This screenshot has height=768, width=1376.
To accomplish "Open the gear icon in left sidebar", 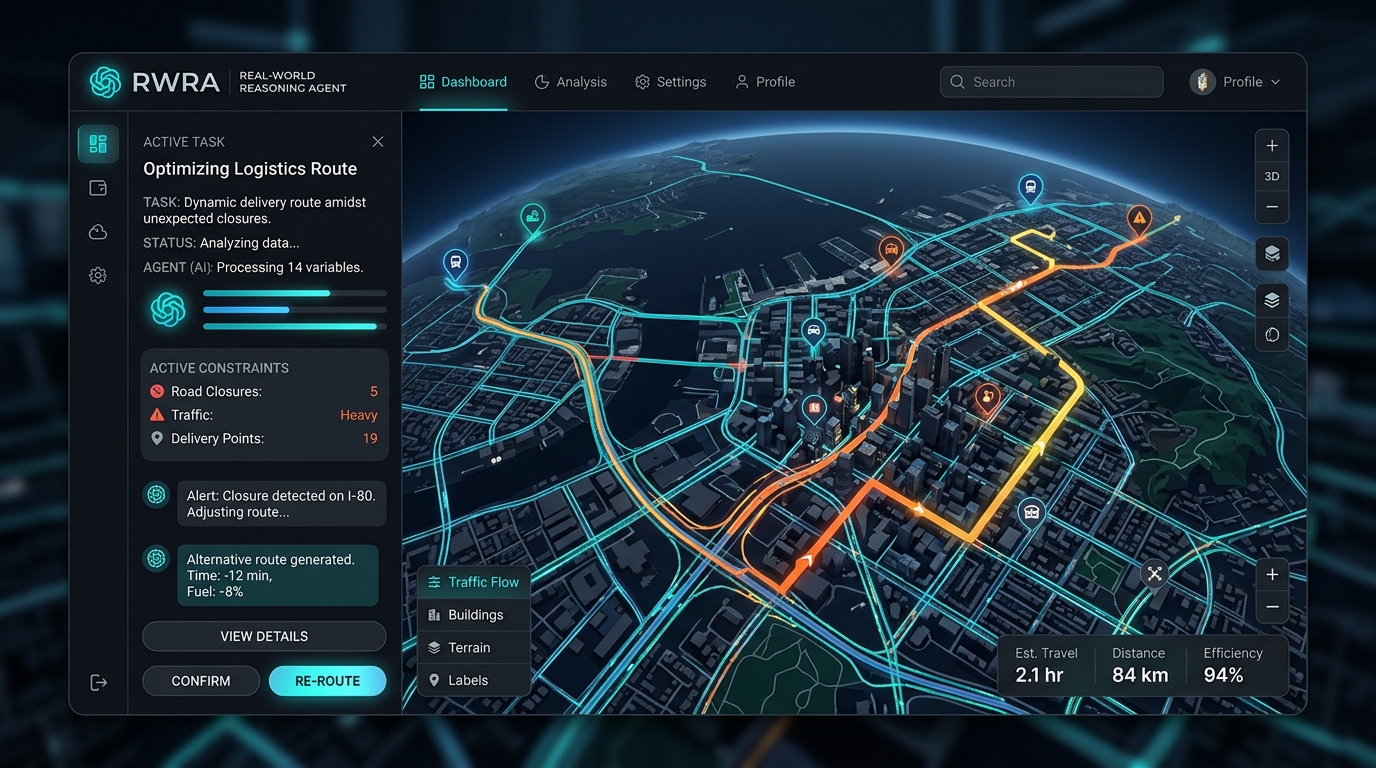I will [x=98, y=276].
